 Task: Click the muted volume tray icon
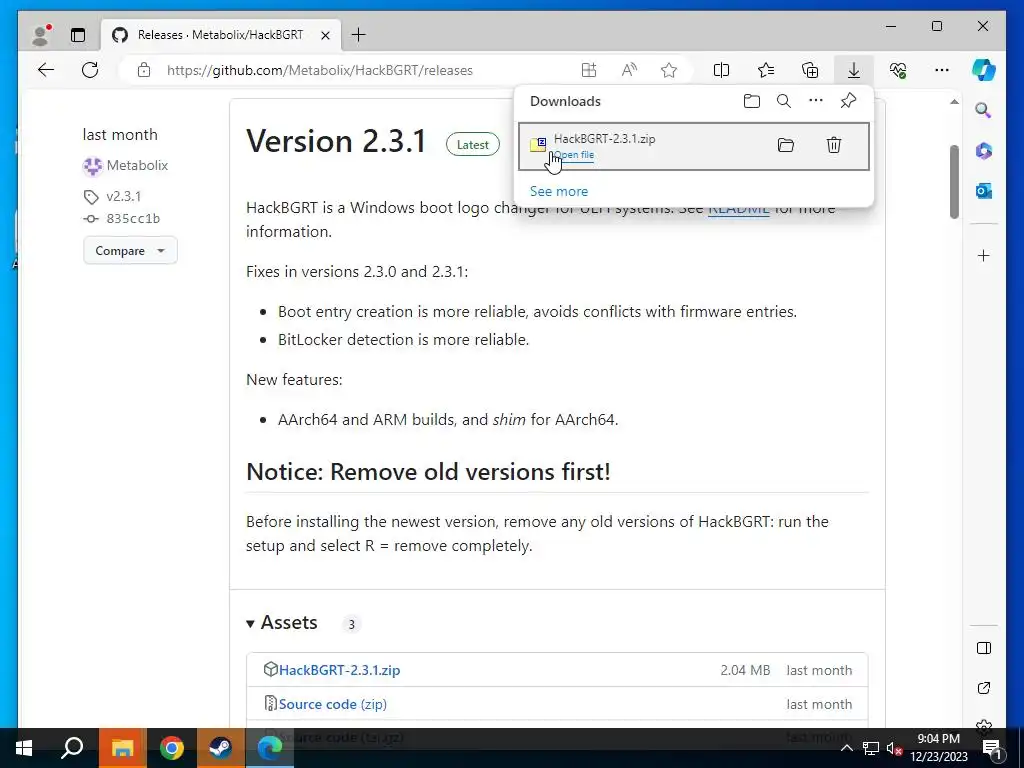[x=895, y=748]
